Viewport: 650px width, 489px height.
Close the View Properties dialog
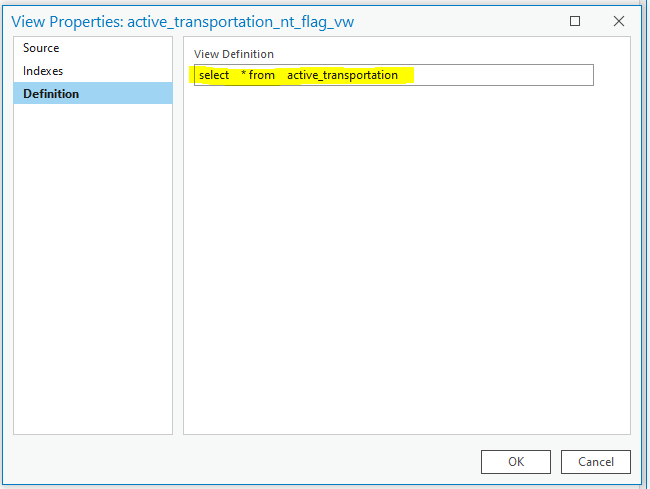coord(621,20)
